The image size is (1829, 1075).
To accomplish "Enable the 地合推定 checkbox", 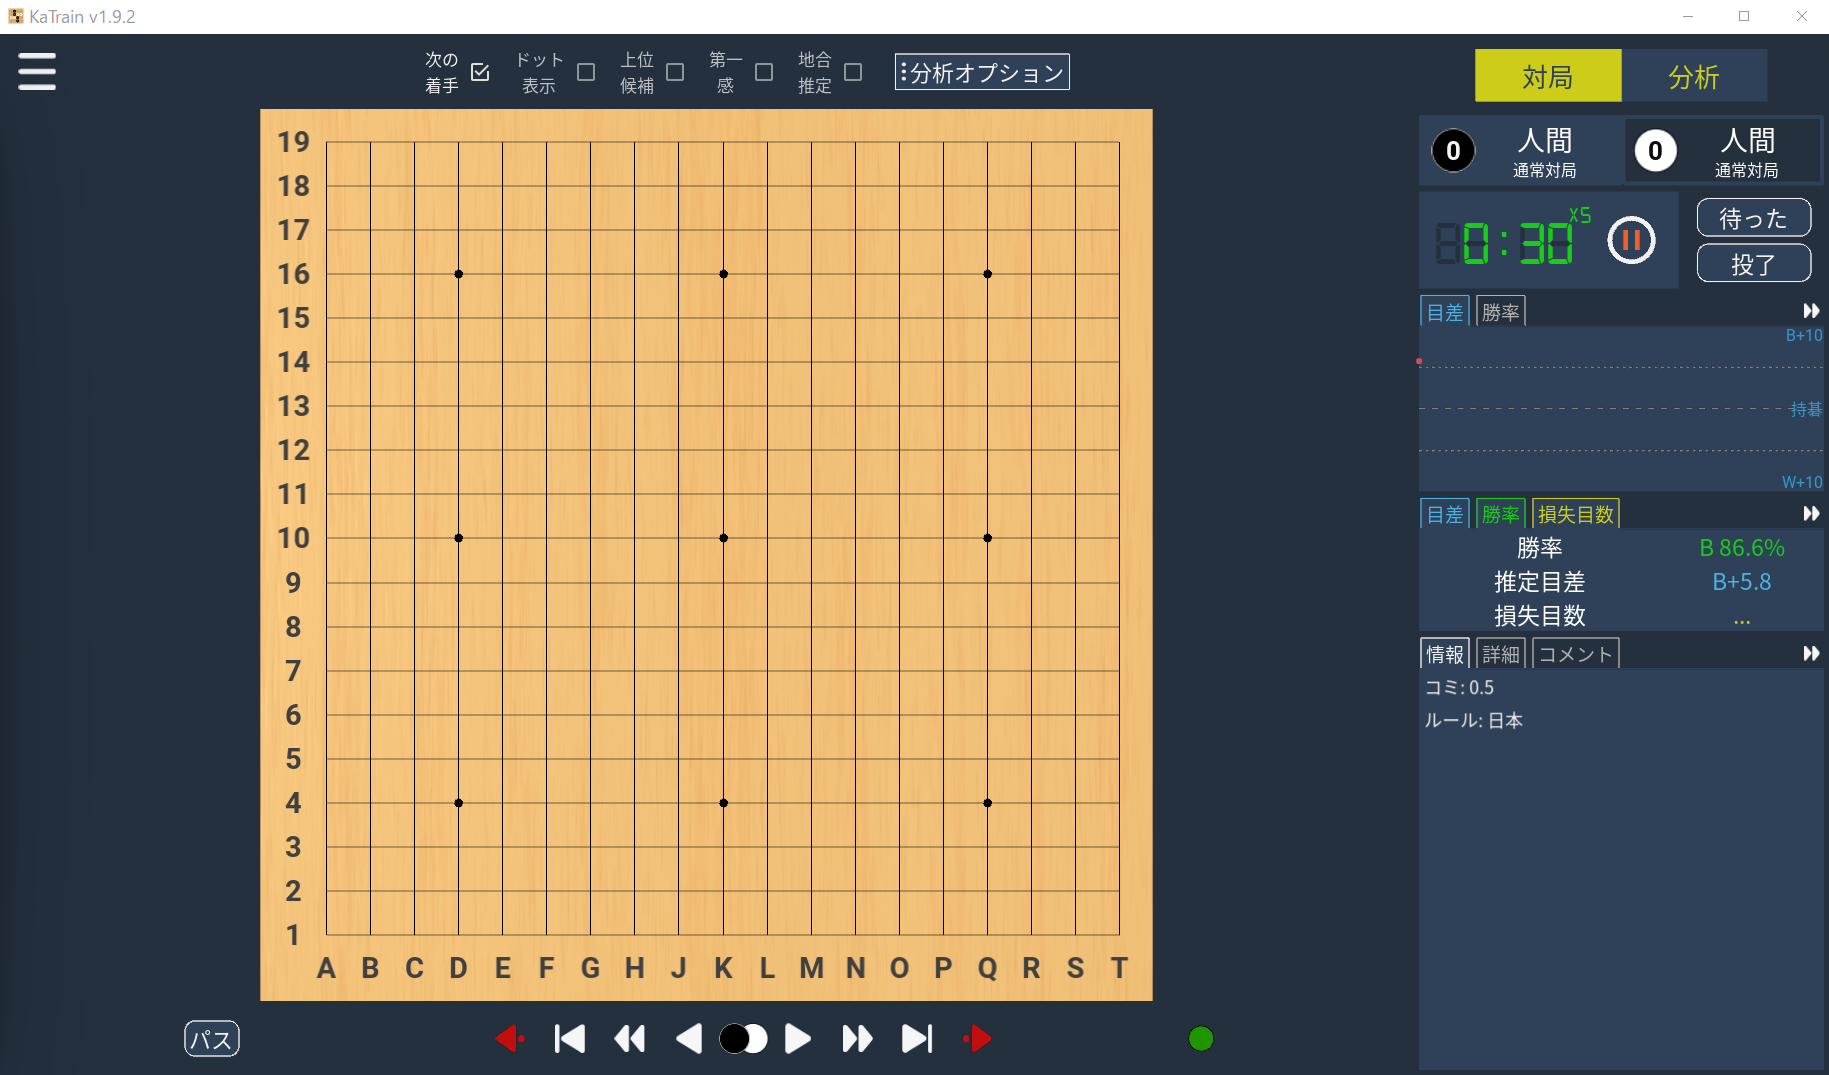I will [x=853, y=72].
